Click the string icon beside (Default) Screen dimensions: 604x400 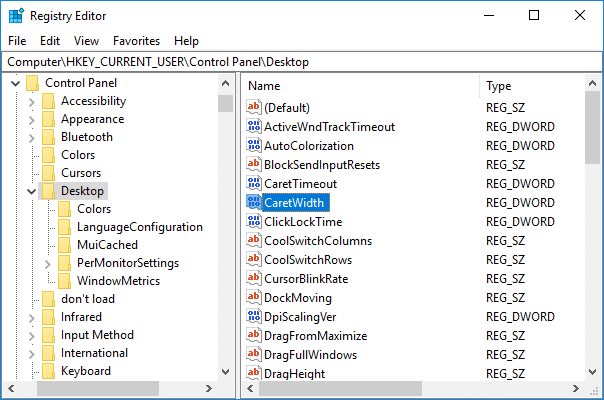point(253,108)
